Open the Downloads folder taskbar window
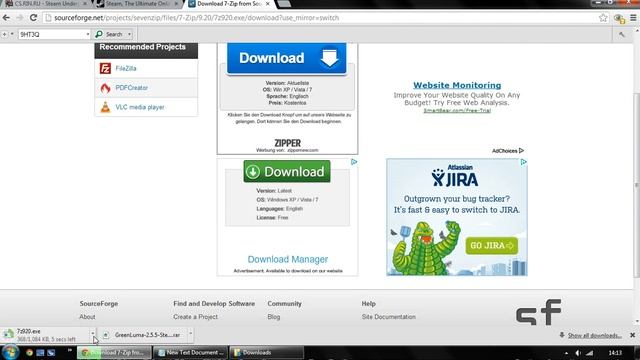 (x=267, y=353)
